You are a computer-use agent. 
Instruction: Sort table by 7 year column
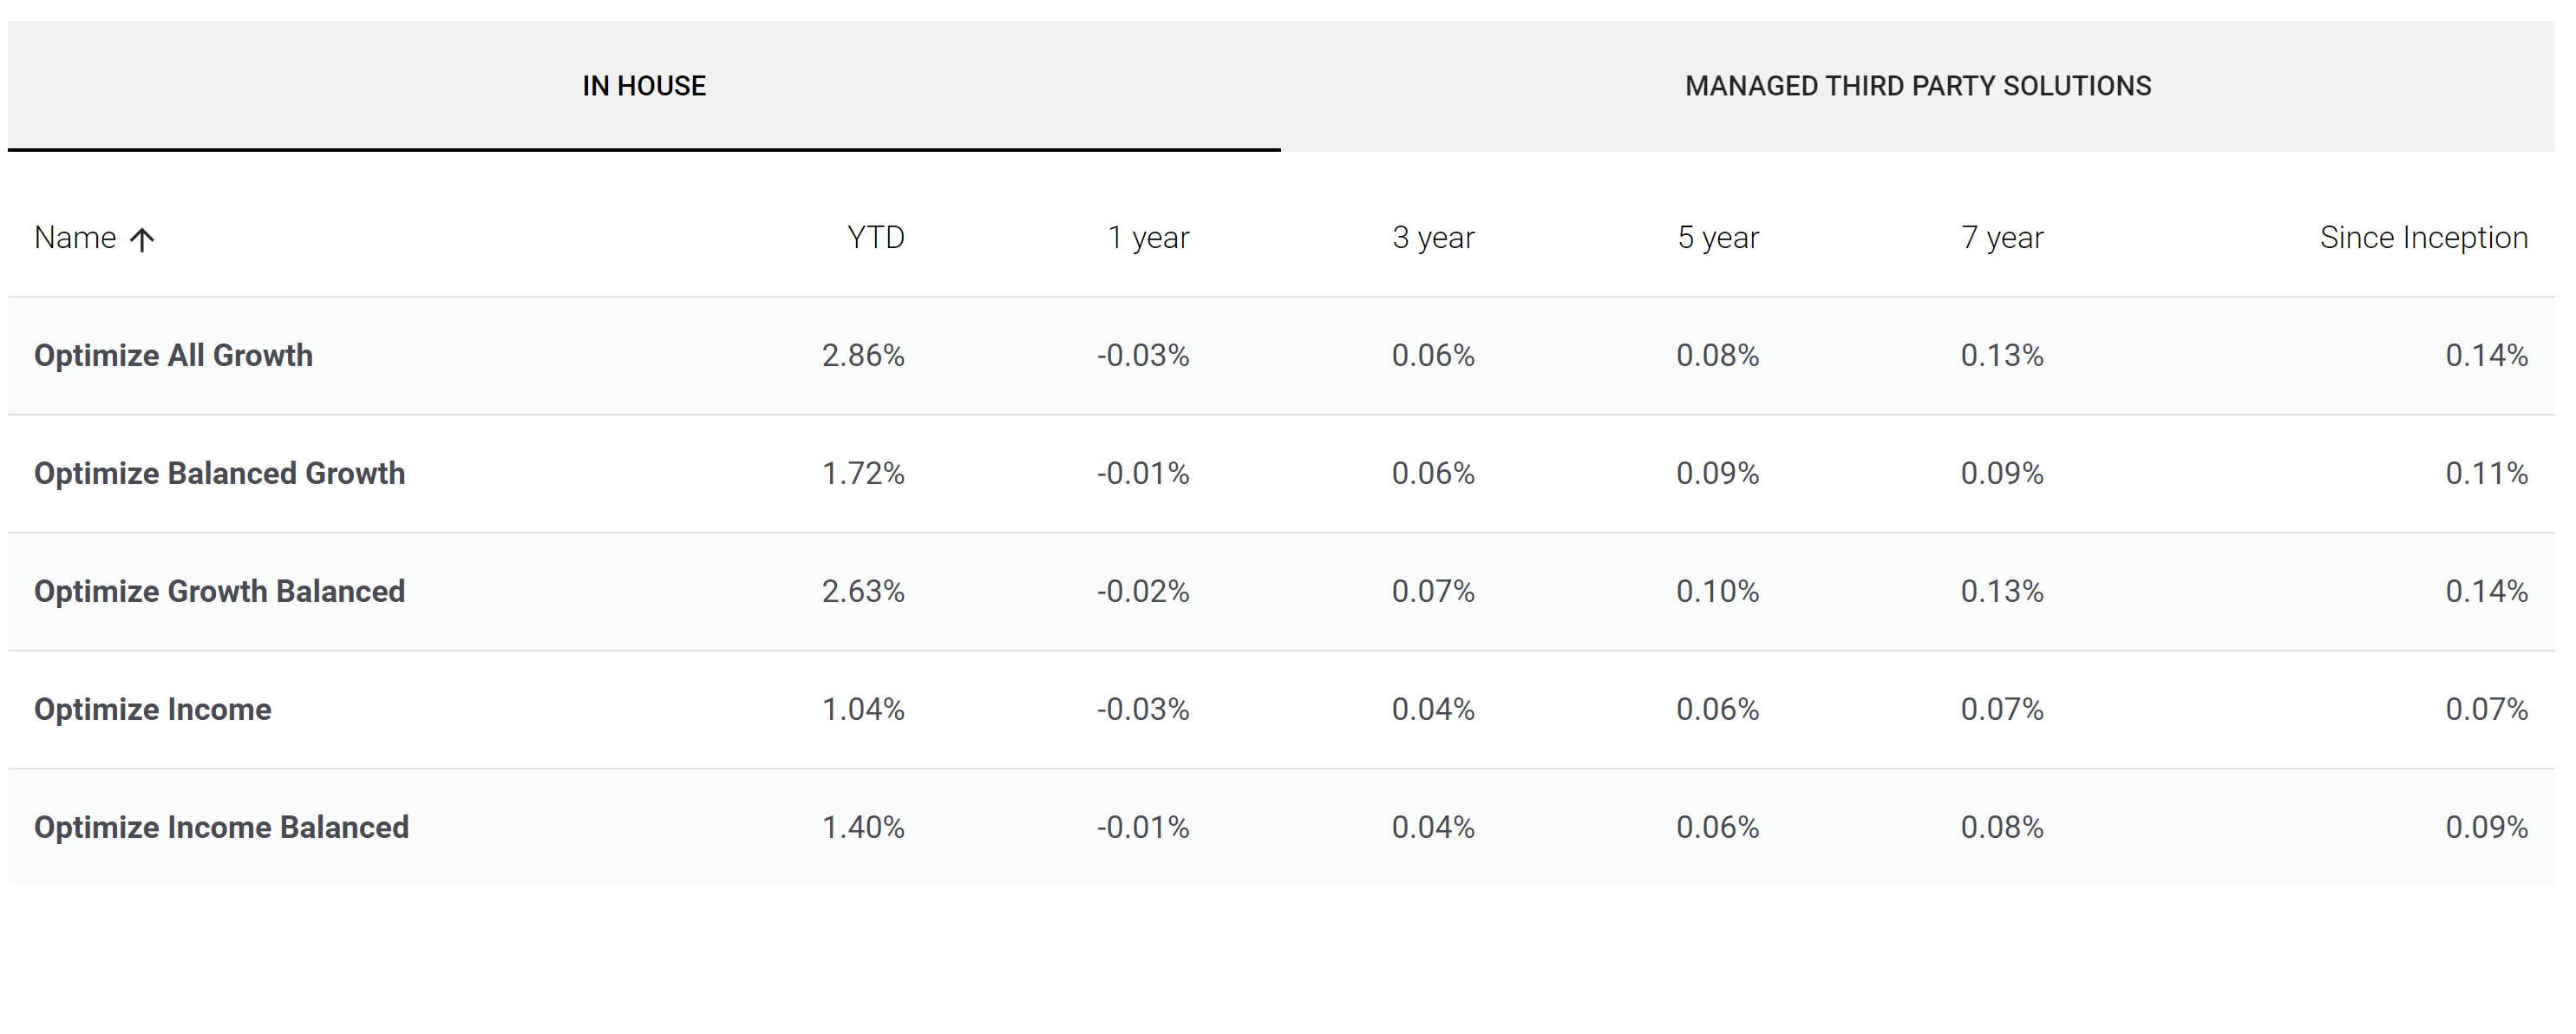click(2002, 238)
